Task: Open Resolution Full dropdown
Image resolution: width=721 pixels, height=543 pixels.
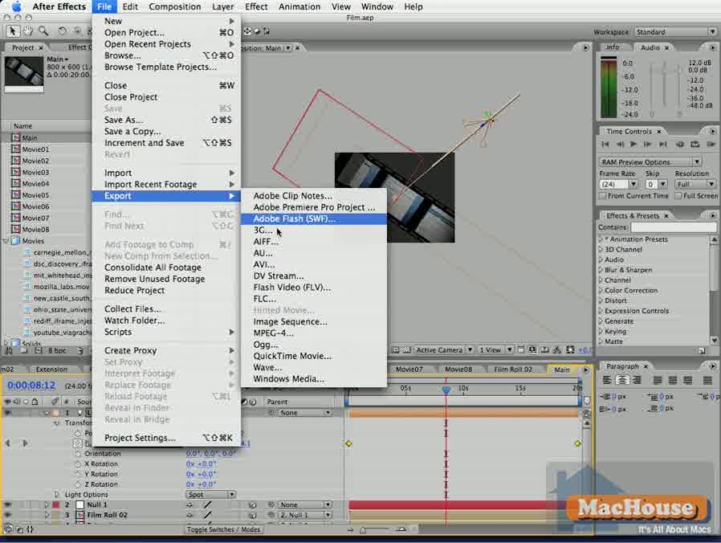Action: pyautogui.click(x=696, y=184)
